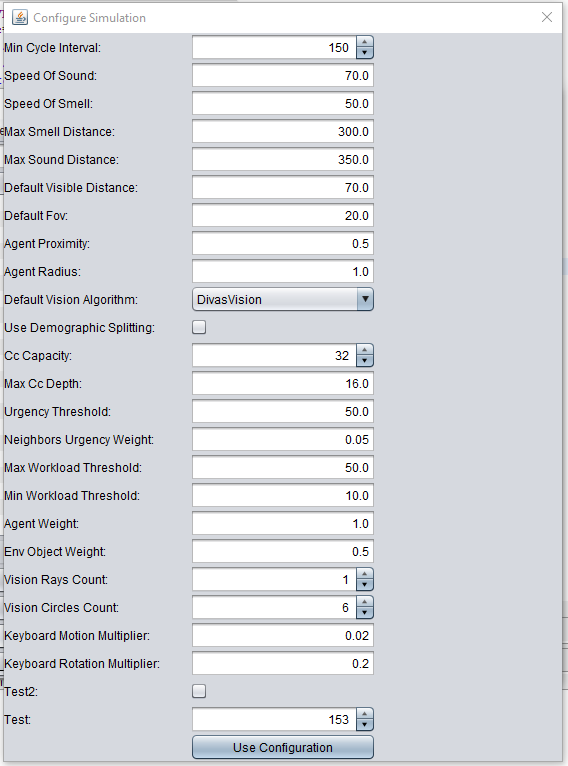Focus the Speed Of Sound field
This screenshot has height=766, width=568.
[283, 76]
